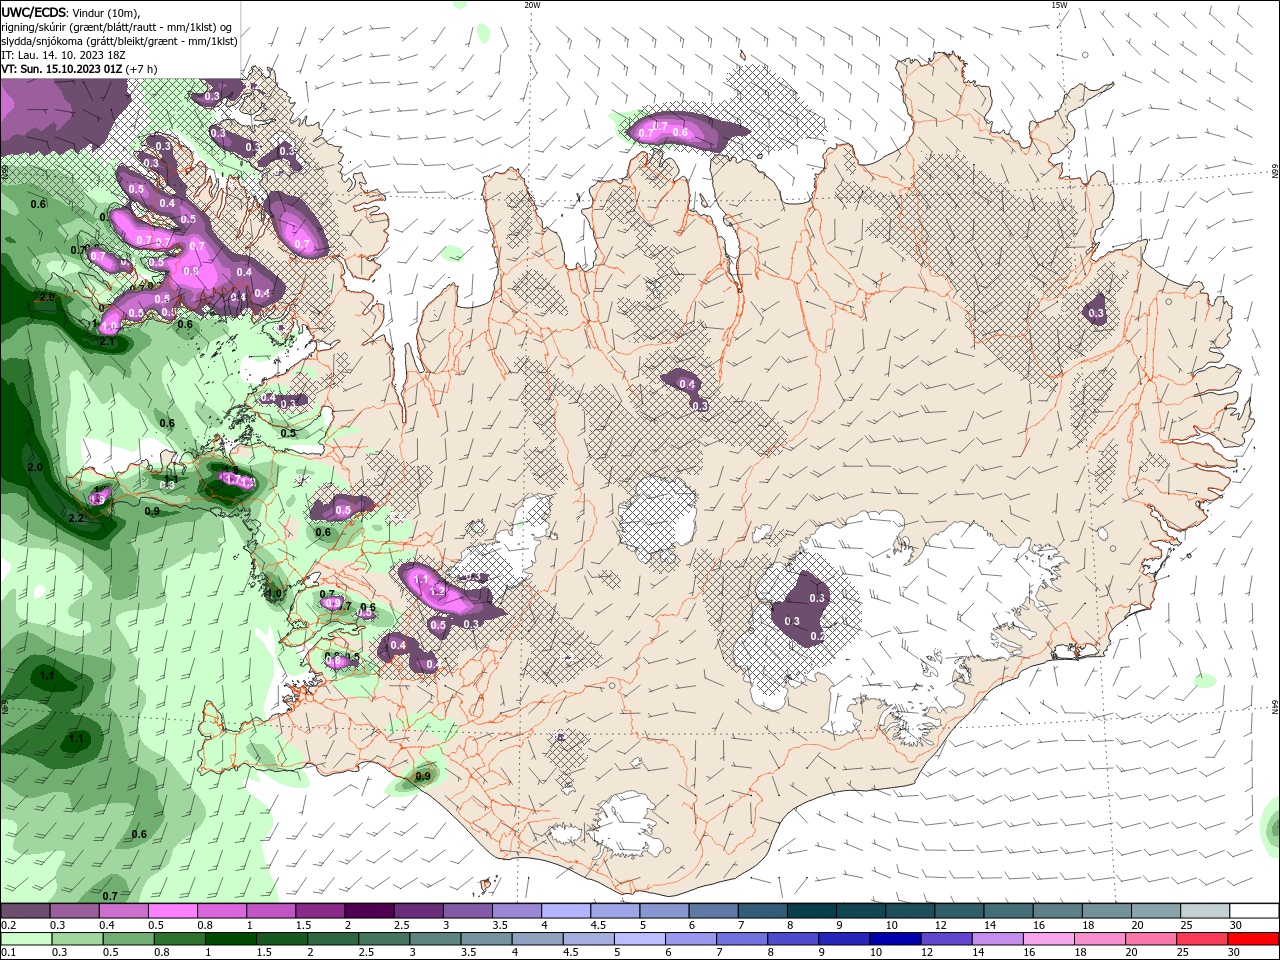This screenshot has height=960, width=1280.
Task: Click the 0.4 value in the central highland patch
Action: [x=687, y=384]
